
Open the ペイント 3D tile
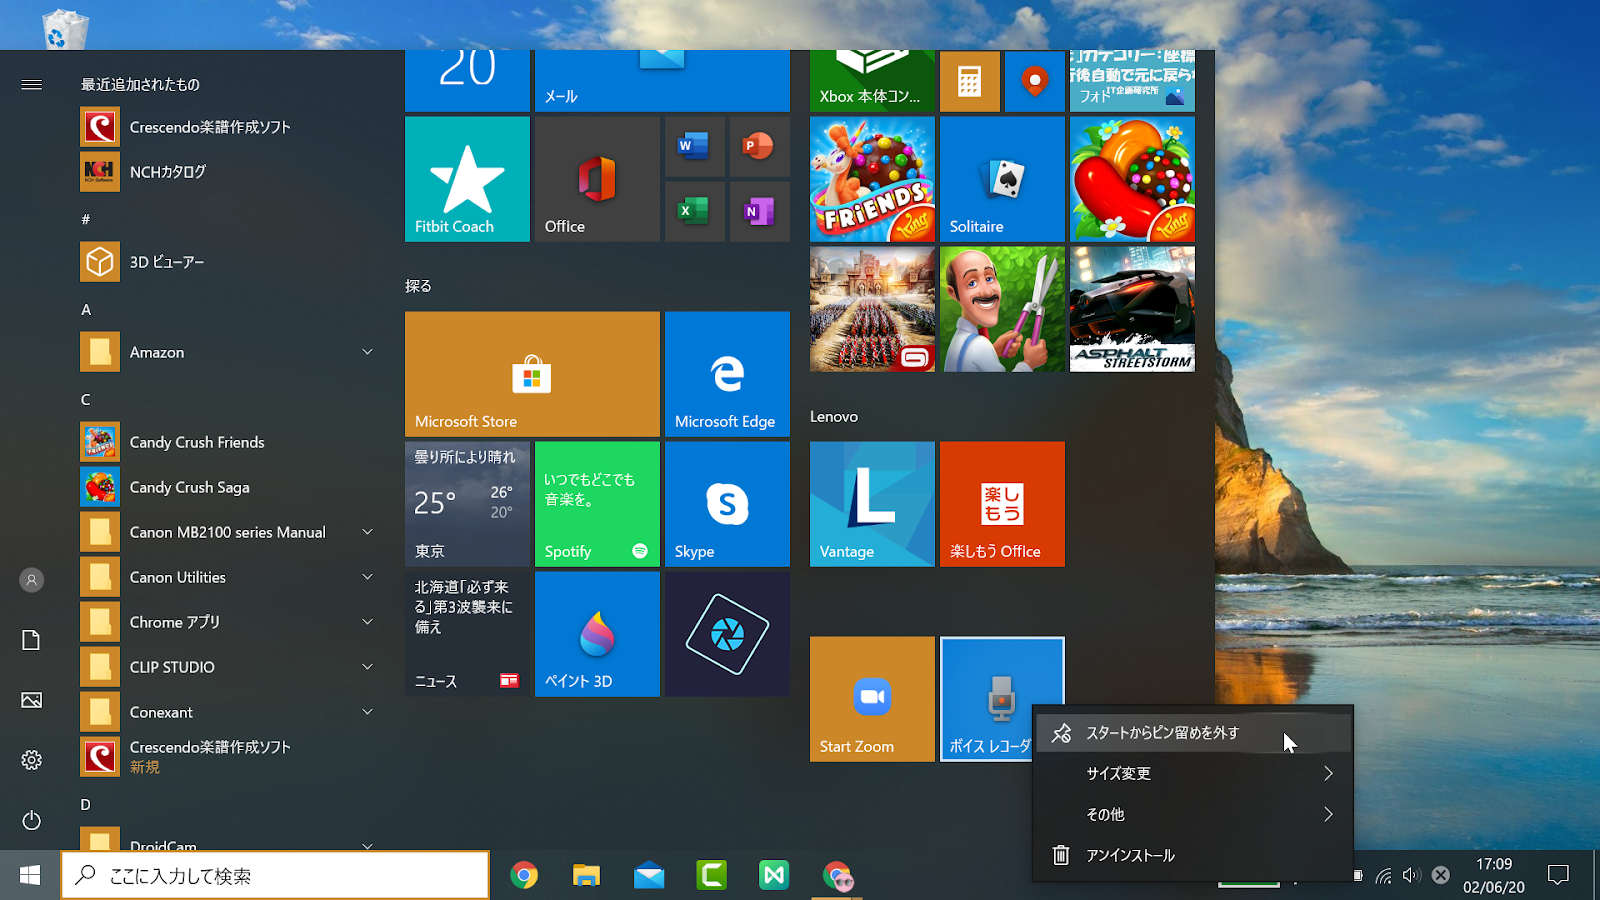(597, 634)
